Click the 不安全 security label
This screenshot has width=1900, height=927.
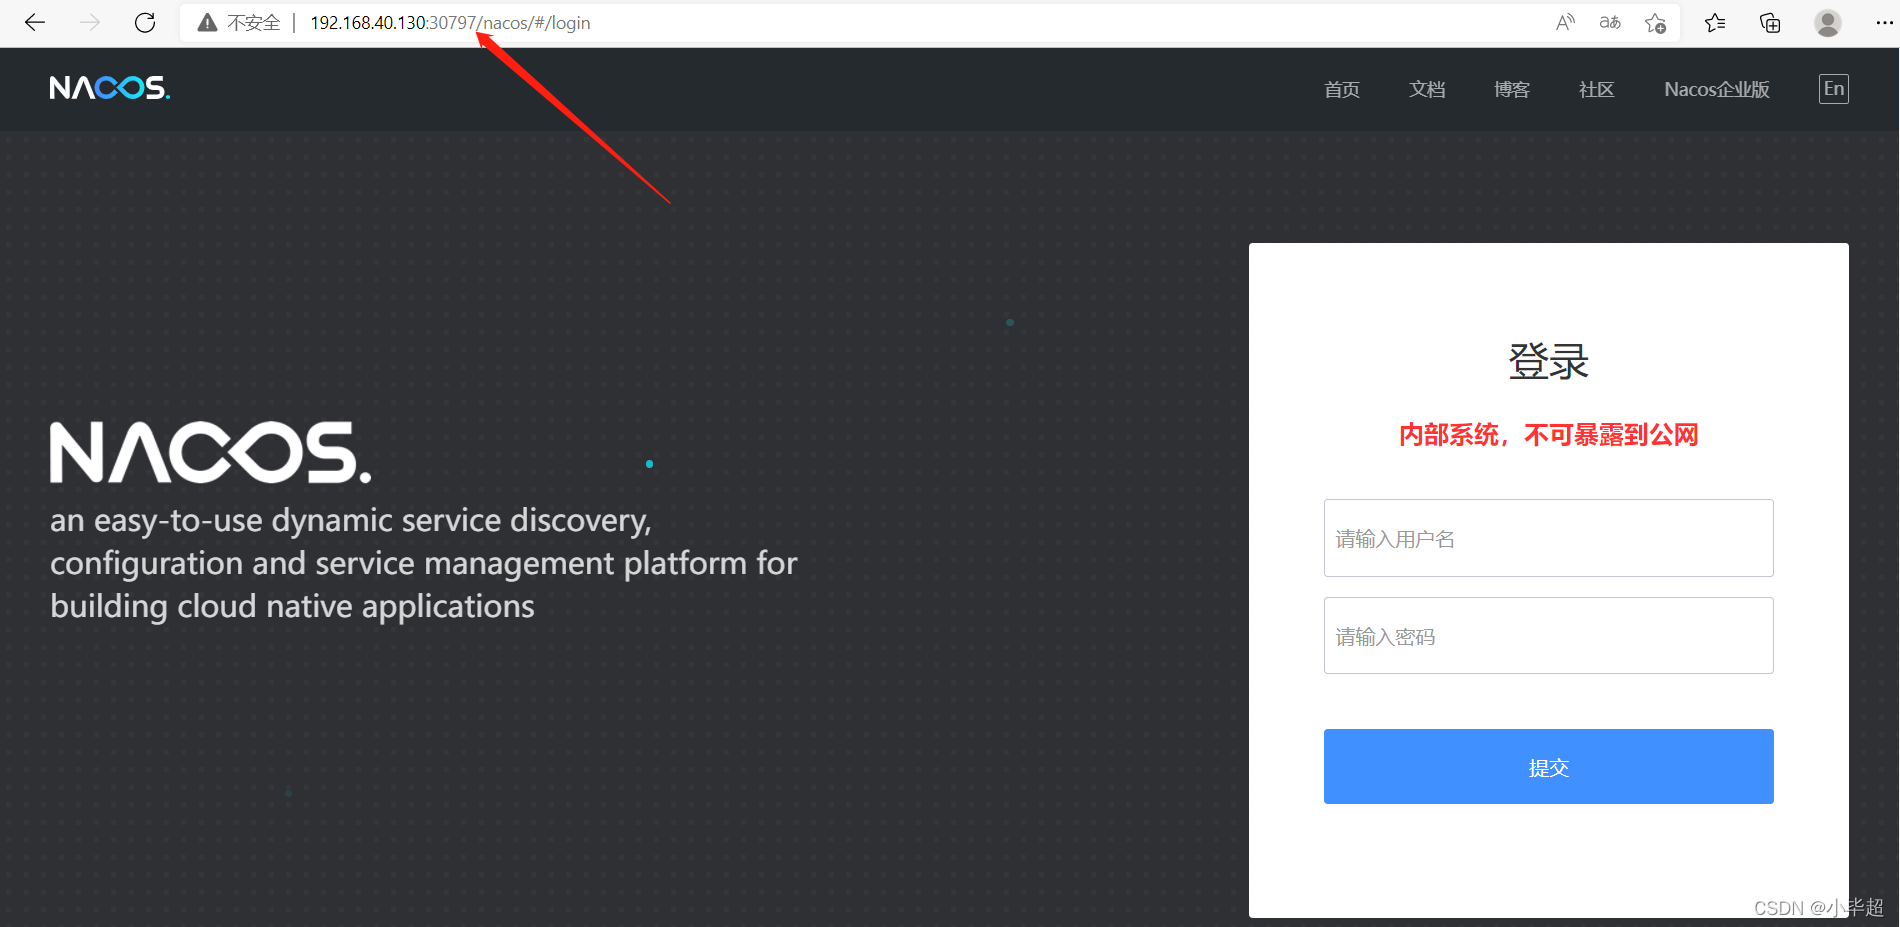tap(253, 22)
